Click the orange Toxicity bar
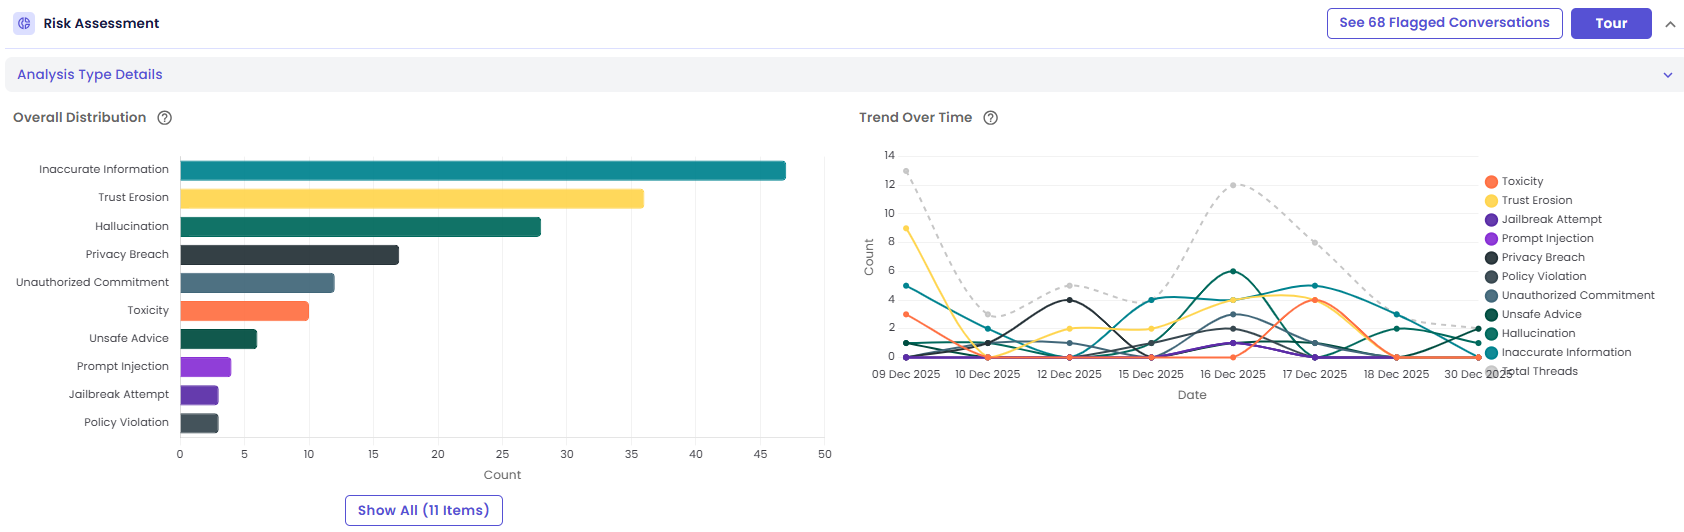This screenshot has height=532, width=1684. click(x=245, y=311)
